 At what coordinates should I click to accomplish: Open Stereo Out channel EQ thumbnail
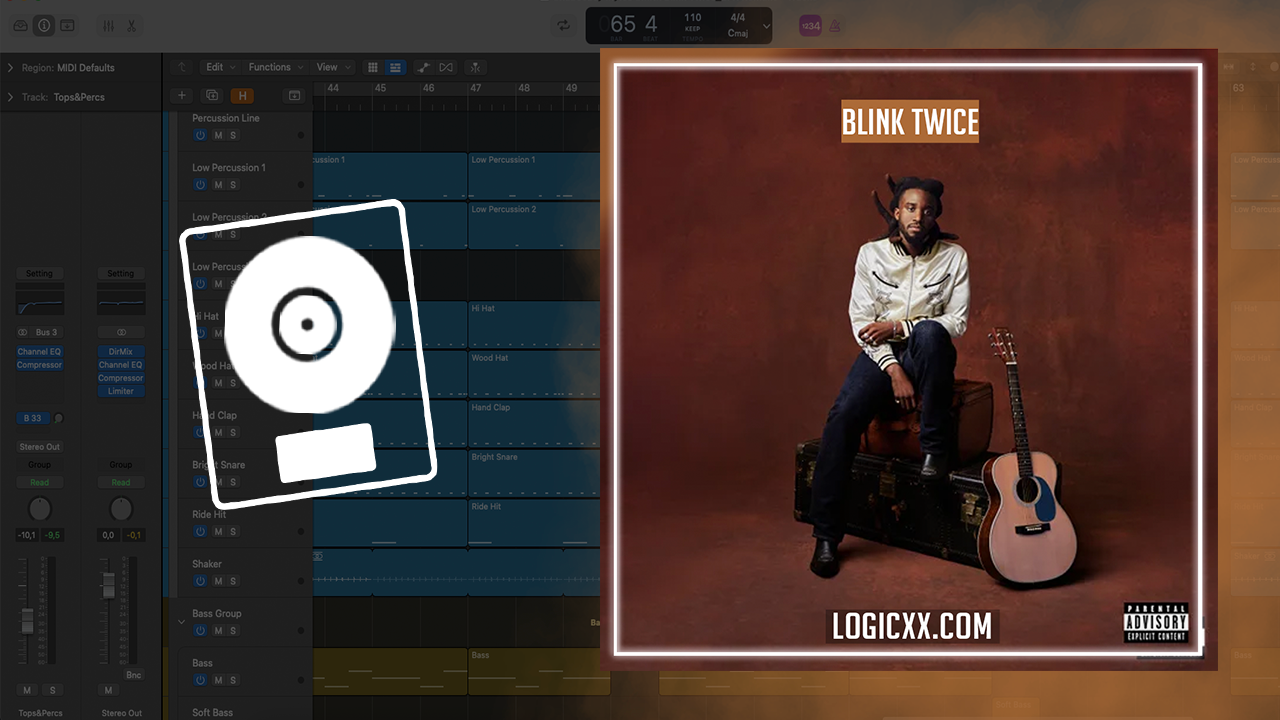(x=121, y=304)
